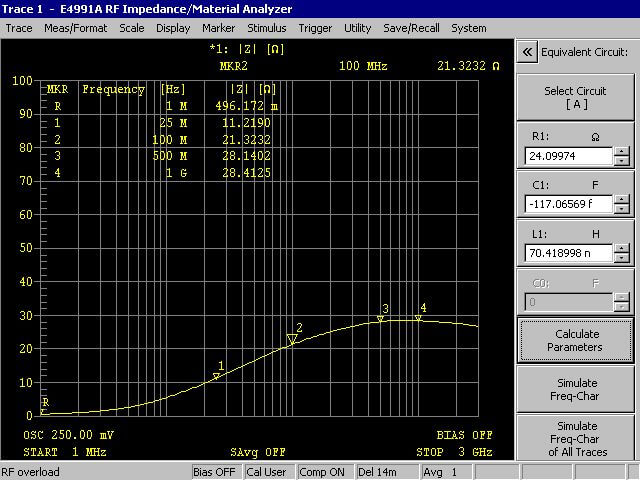Viewport: 640px width, 480px height.
Task: Click the OSC 250.00 mV readout
Action: 68,435
